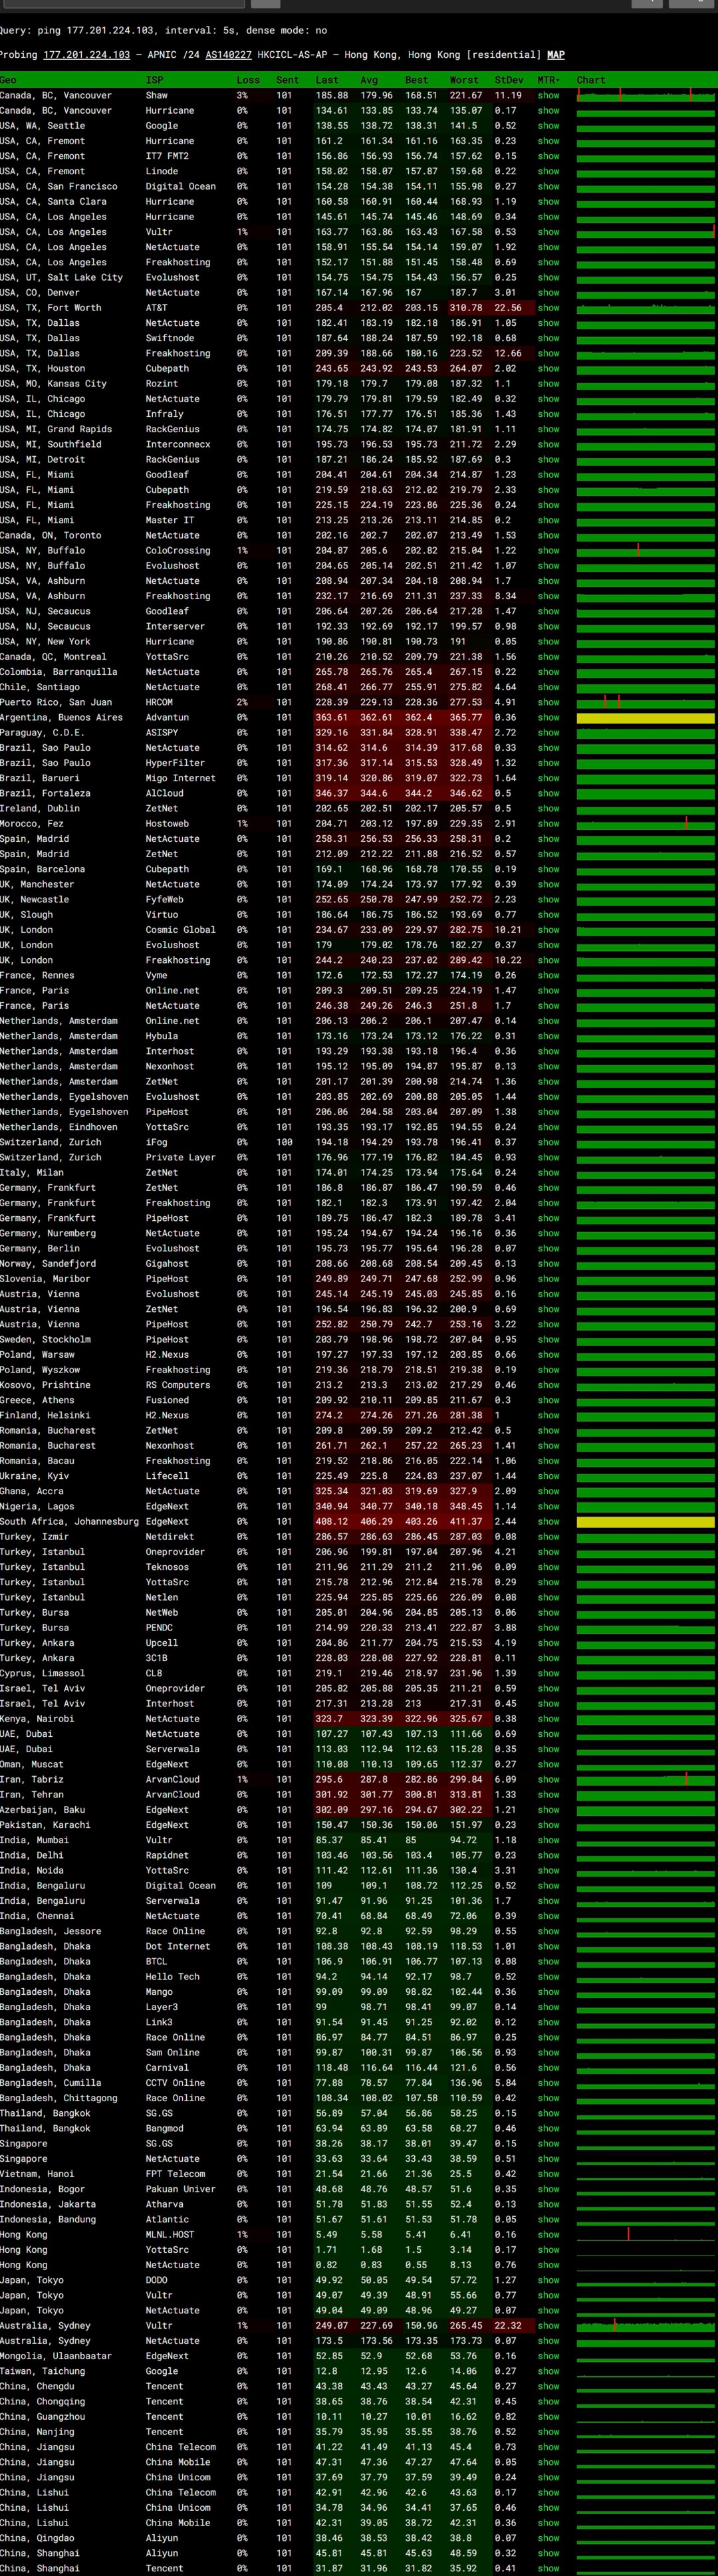The height and width of the screenshot is (2576, 718).
Task: Show MTR for Norway, Sandefjord Gigahost row
Action: tap(548, 1264)
